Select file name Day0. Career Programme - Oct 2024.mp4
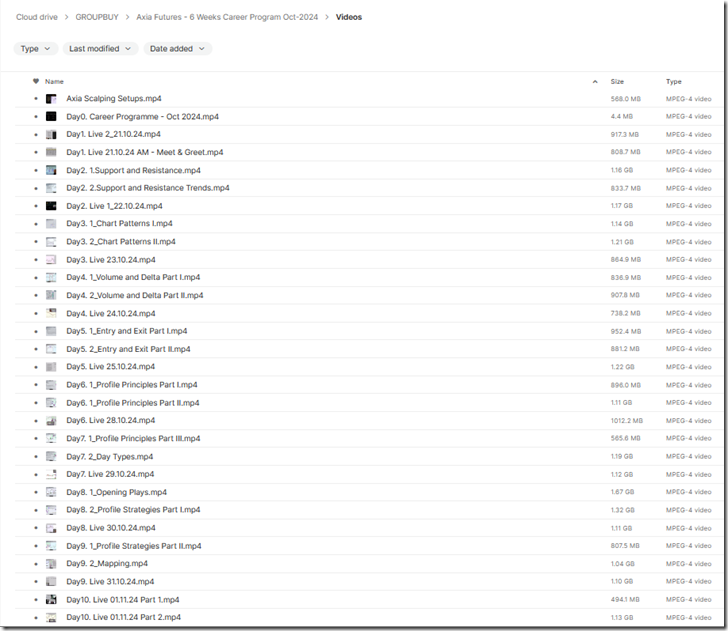 (143, 117)
